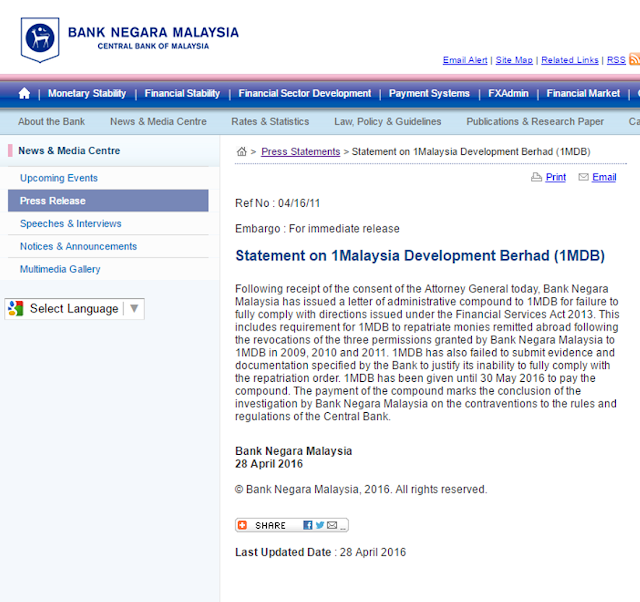The width and height of the screenshot is (640, 602).
Task: Open Rates & Statistics tab
Action: pyautogui.click(x=270, y=122)
